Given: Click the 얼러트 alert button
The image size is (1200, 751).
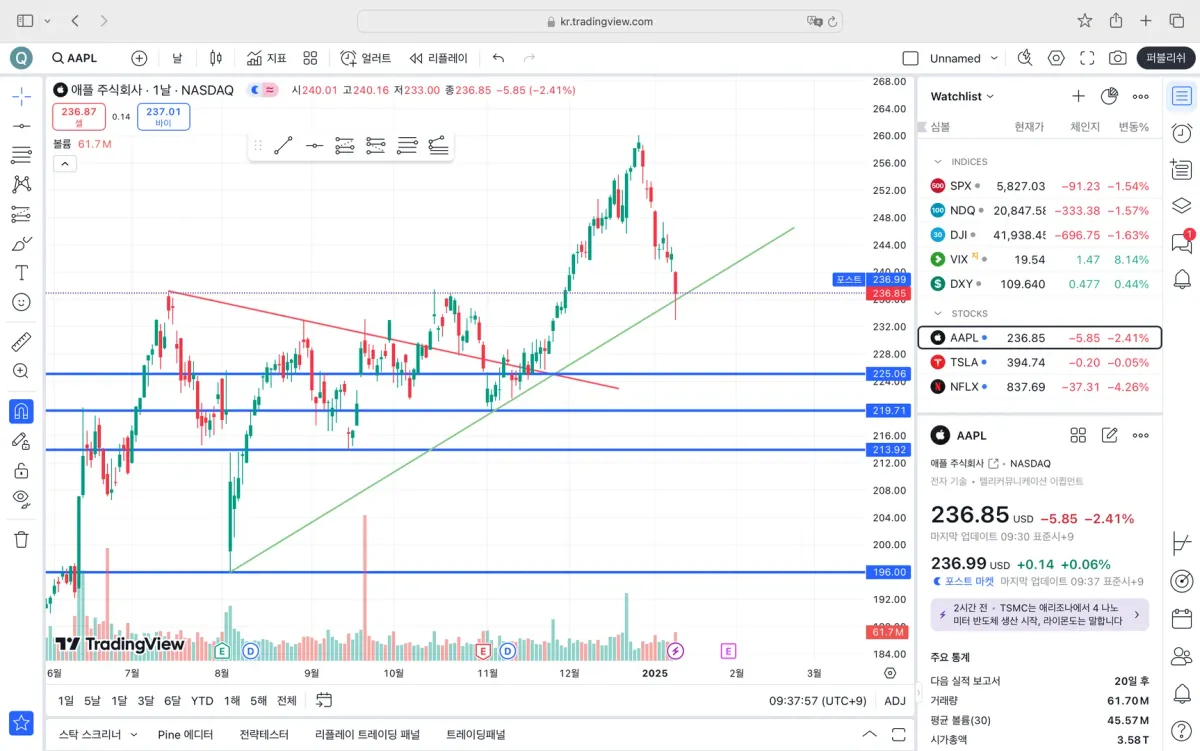Looking at the screenshot, I should click(x=365, y=58).
